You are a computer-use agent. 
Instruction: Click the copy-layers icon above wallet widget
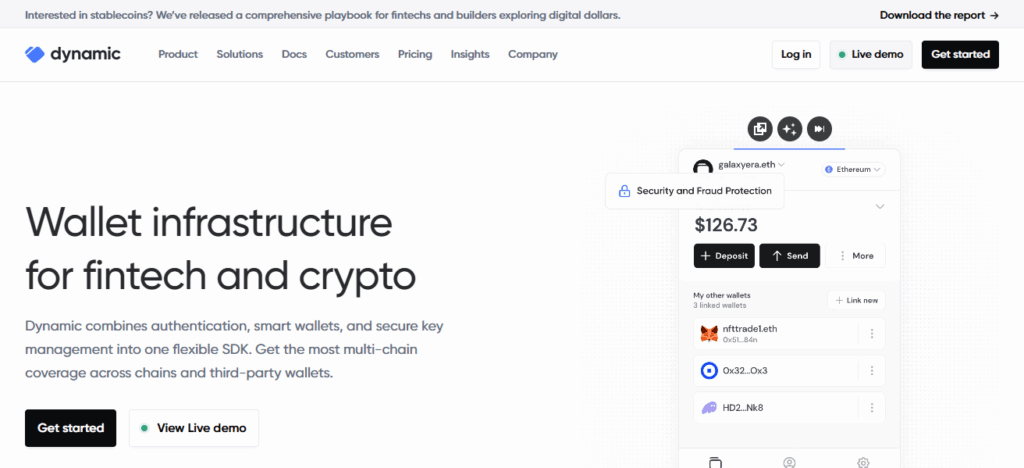pos(760,129)
